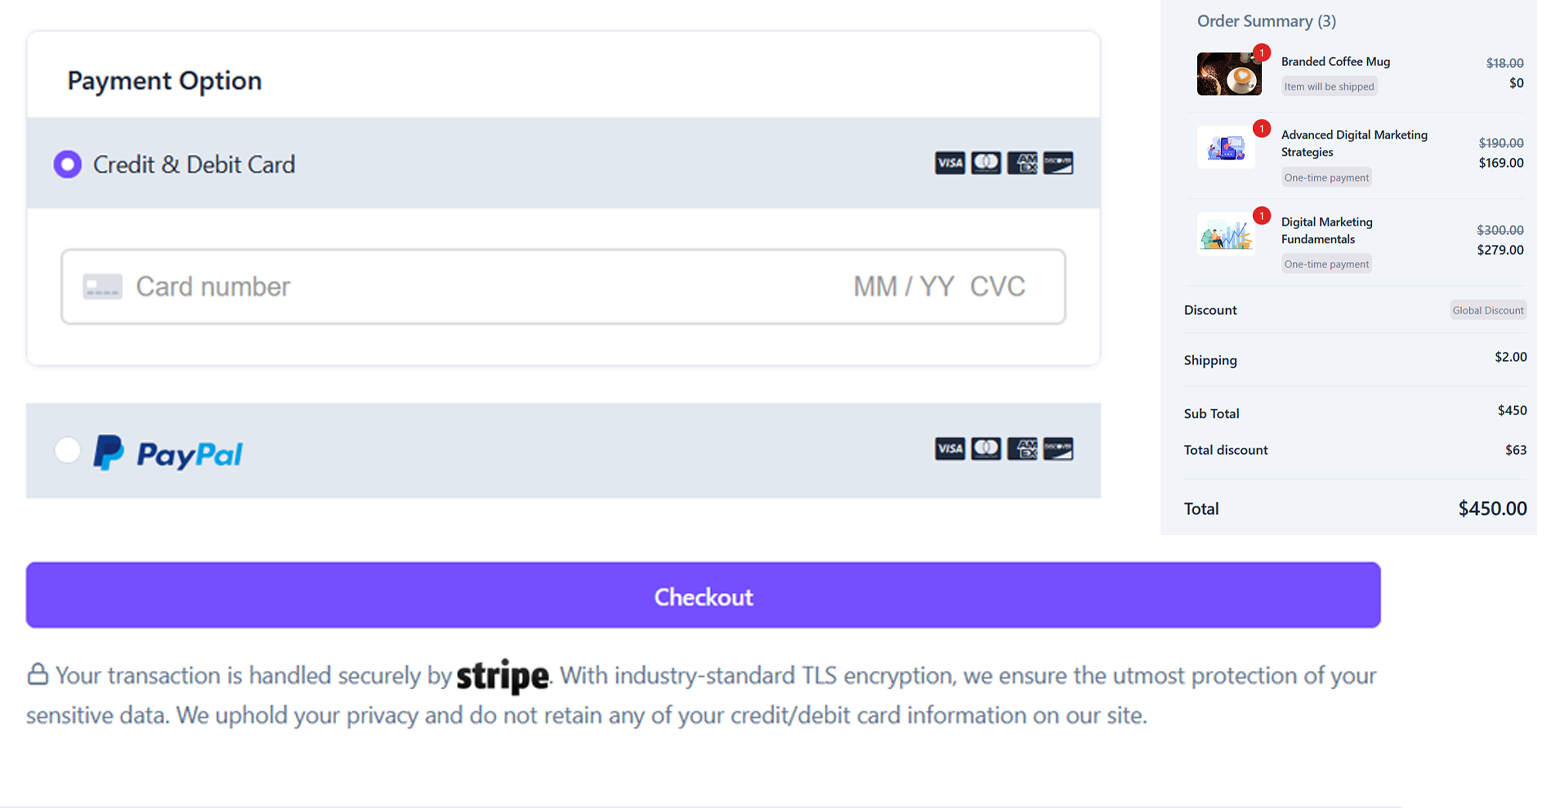
Task: Enable the Discover icon in PayPal row
Action: (x=1057, y=449)
